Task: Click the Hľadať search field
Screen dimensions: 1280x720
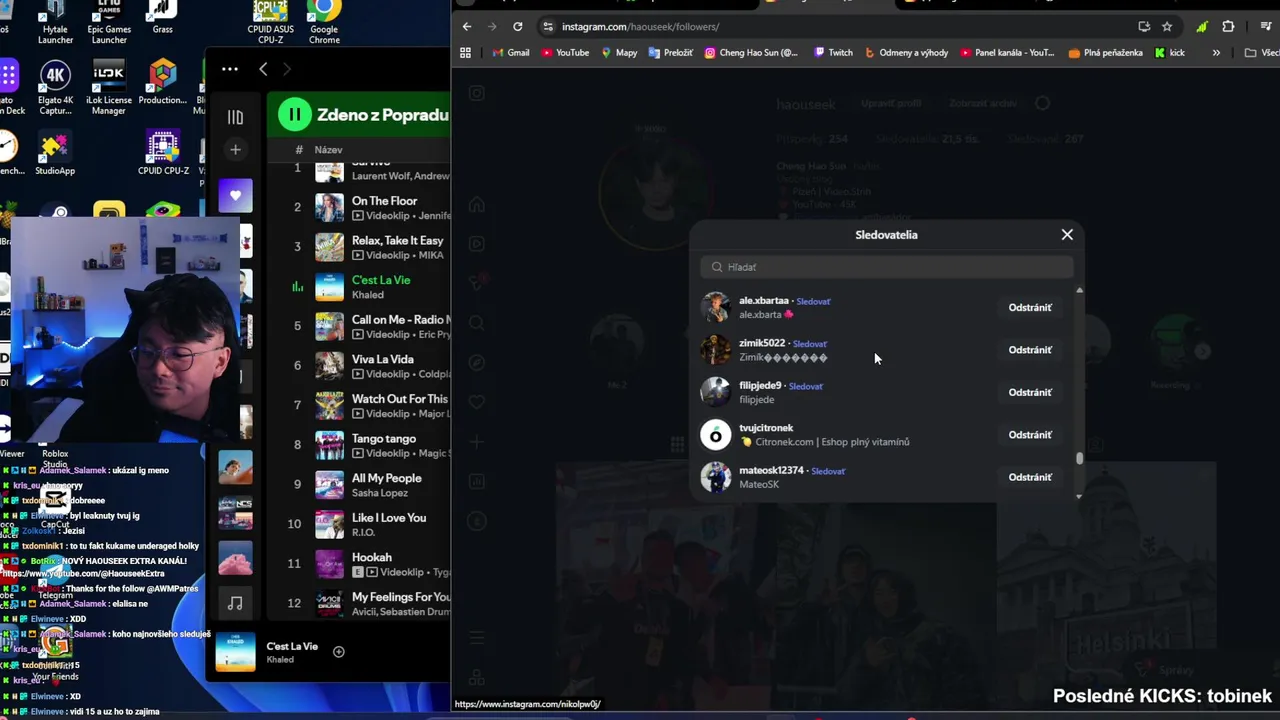Action: (887, 267)
